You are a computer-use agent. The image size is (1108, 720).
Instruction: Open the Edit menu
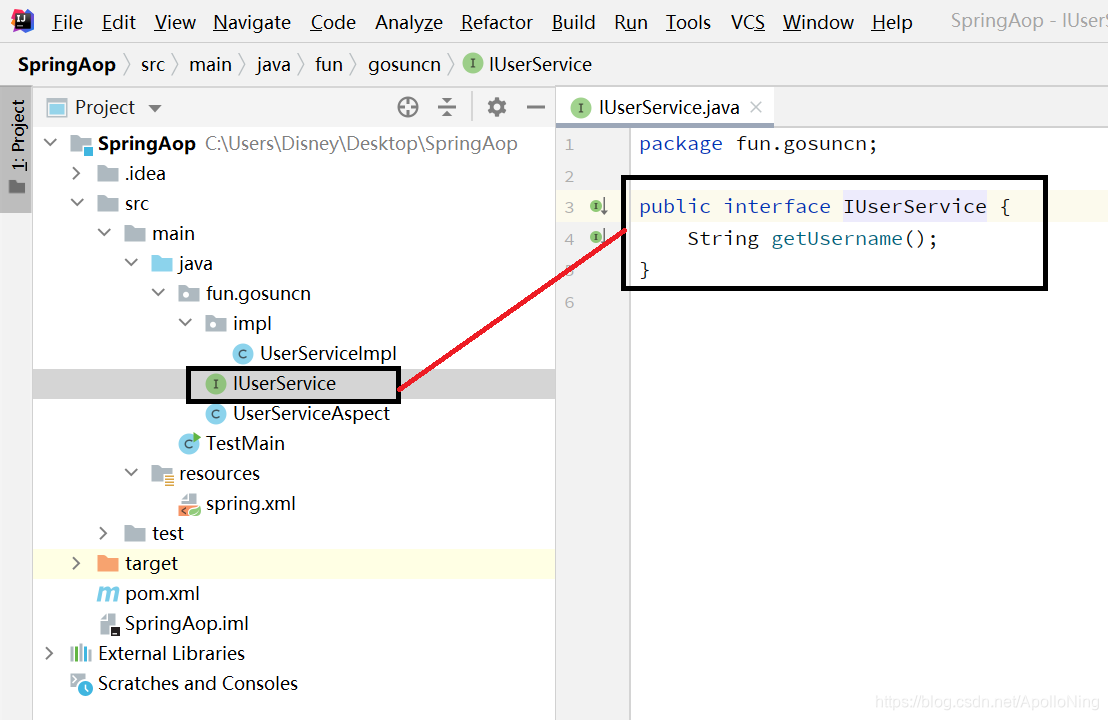tap(118, 23)
